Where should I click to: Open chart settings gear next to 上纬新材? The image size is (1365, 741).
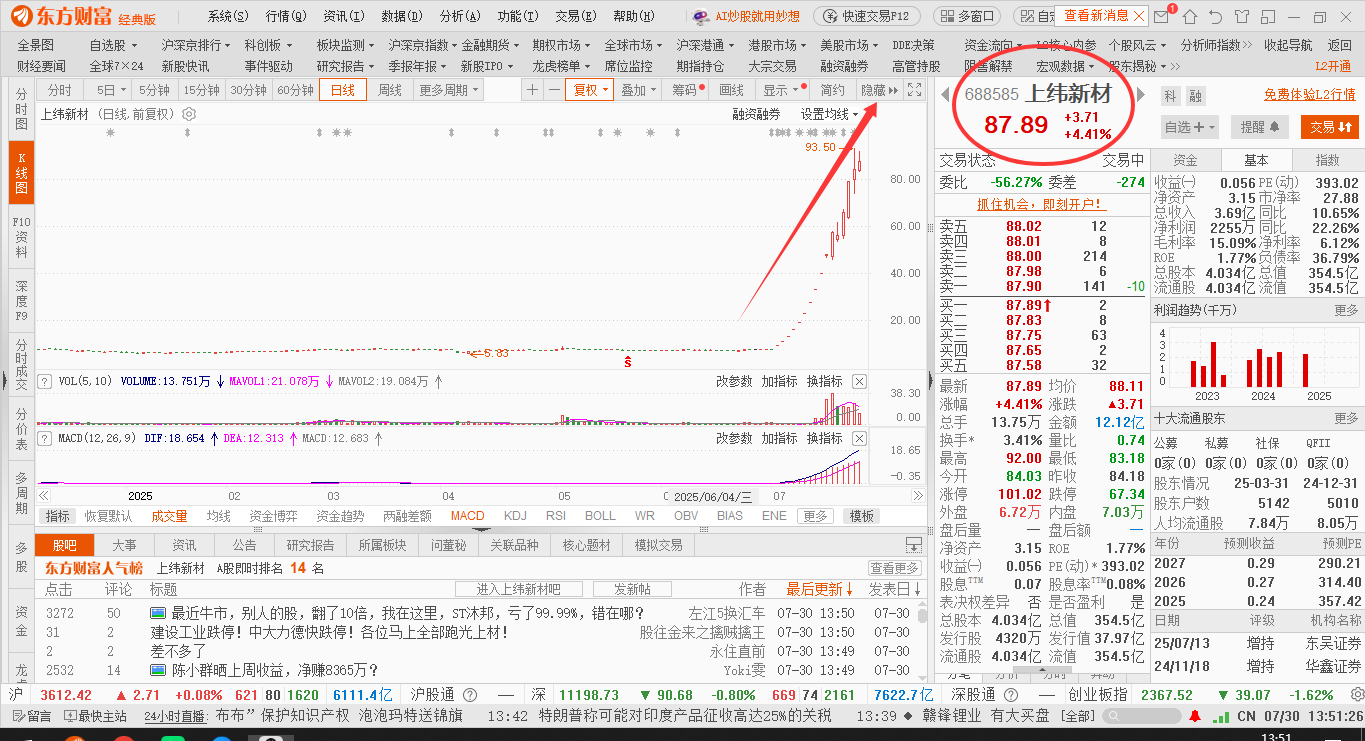[189, 114]
